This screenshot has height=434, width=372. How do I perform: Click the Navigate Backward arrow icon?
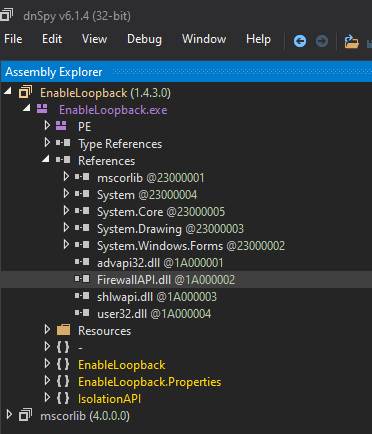300,41
